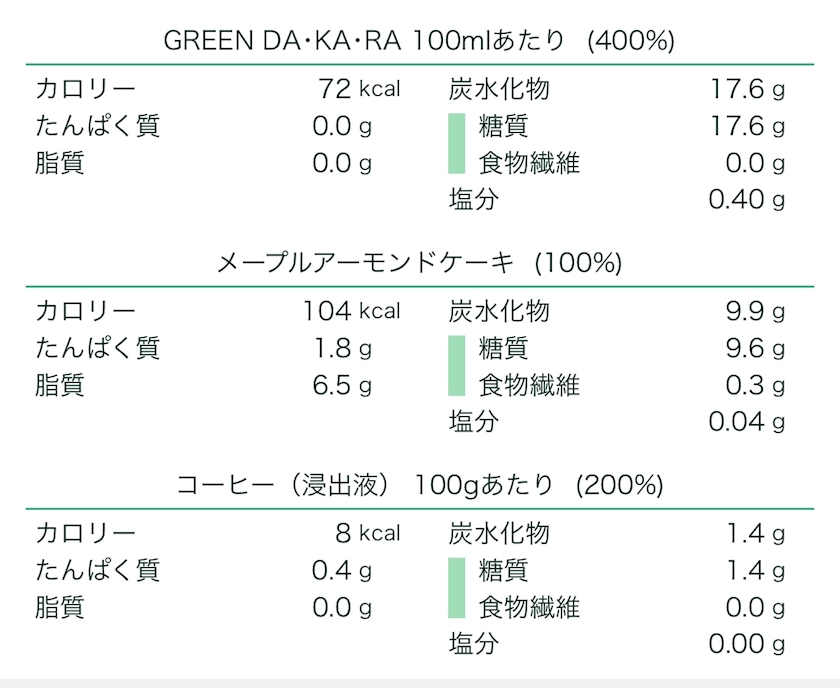Click the green bar in メープルアーモンドケーキ section
This screenshot has width=840, height=688.
[x=457, y=366]
